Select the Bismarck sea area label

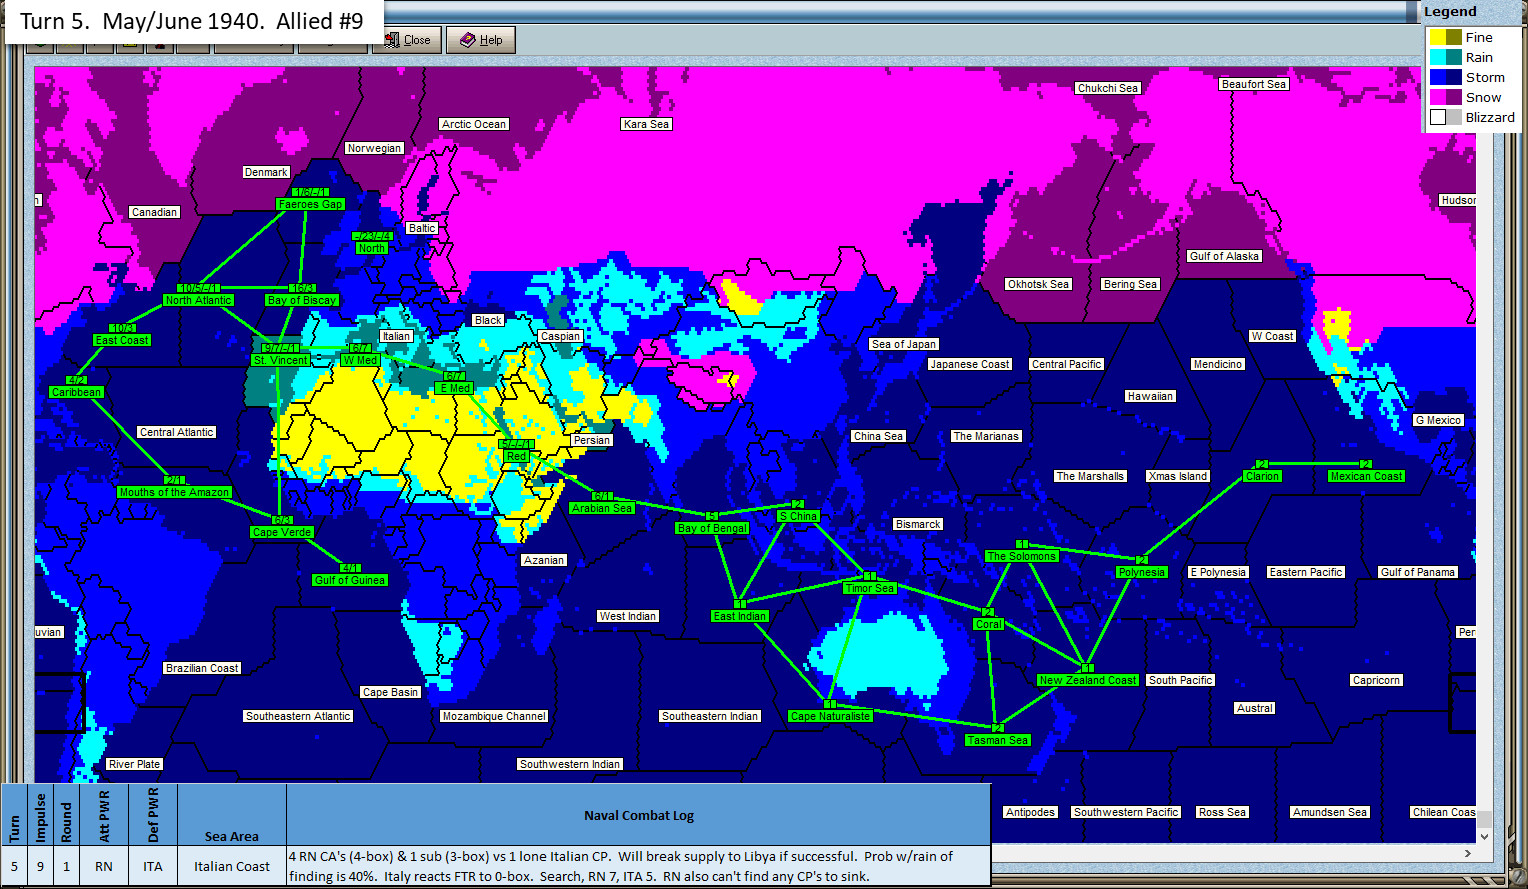point(918,524)
